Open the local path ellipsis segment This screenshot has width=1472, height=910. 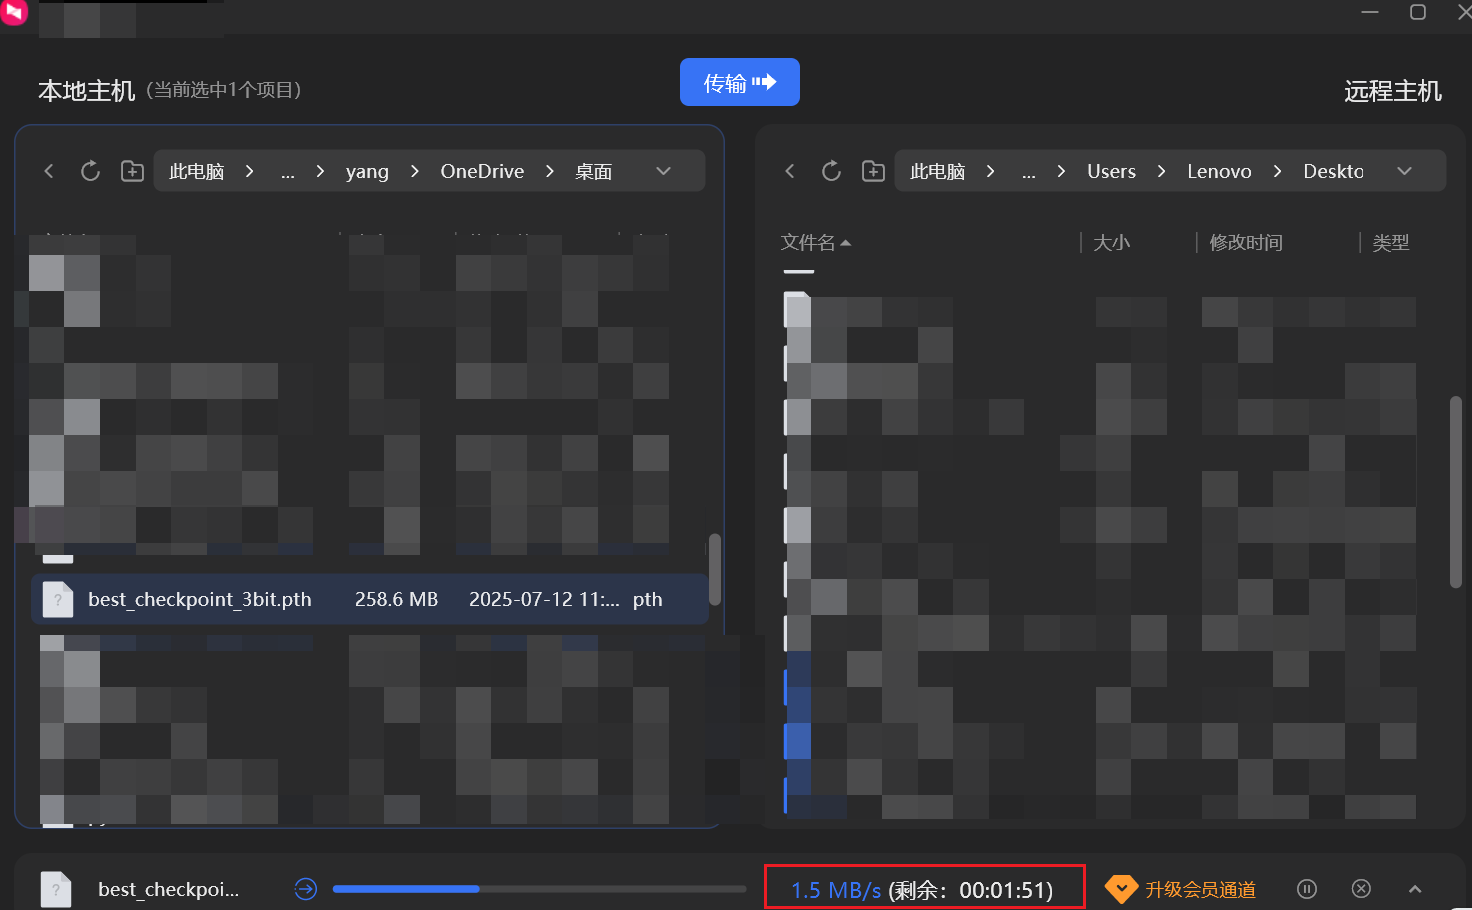[288, 173]
